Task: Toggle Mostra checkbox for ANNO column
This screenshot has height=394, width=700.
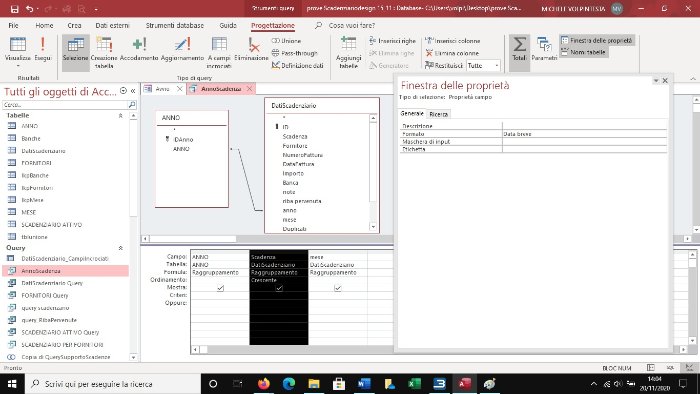Action: 220,288
